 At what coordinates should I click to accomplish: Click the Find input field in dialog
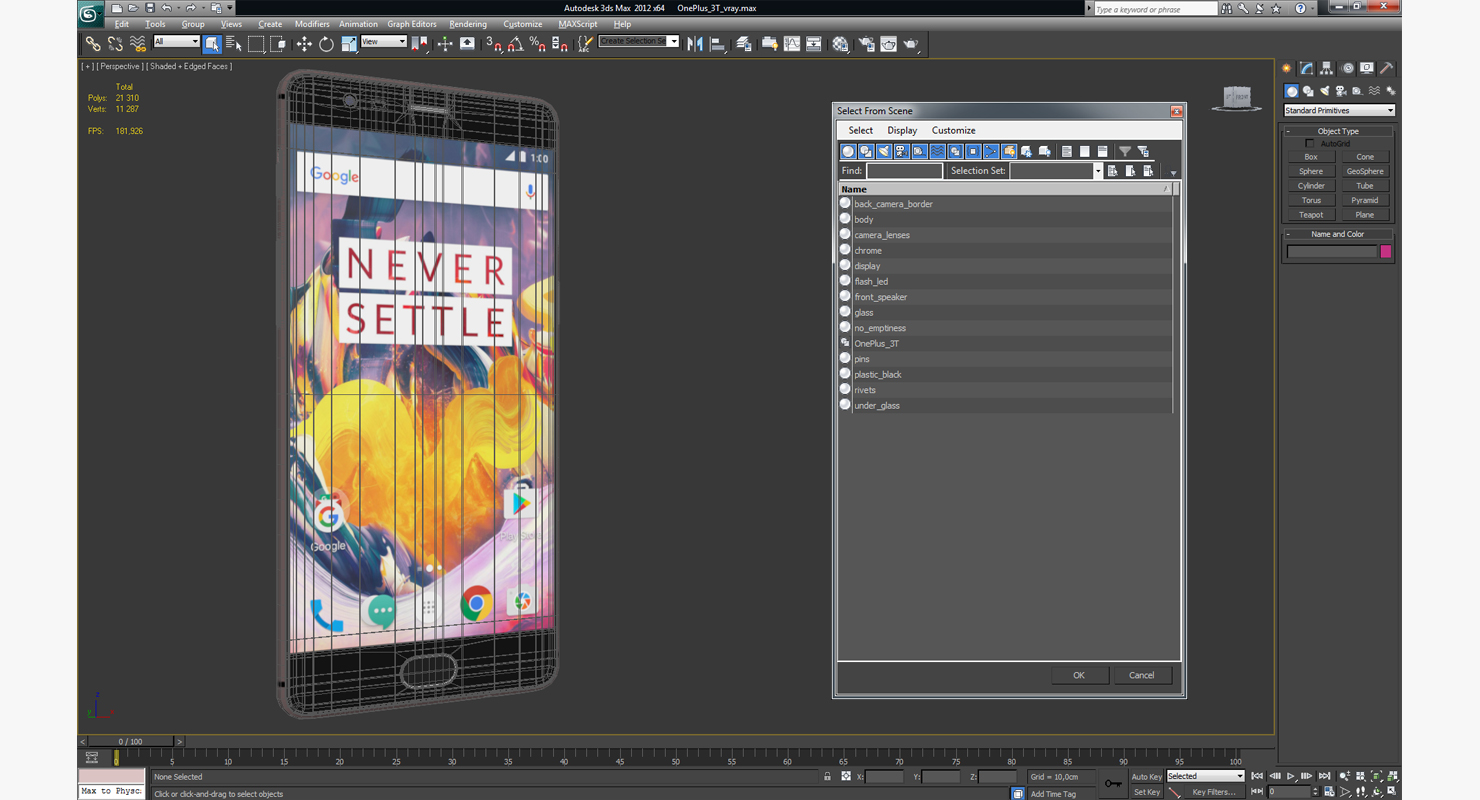tap(904, 171)
